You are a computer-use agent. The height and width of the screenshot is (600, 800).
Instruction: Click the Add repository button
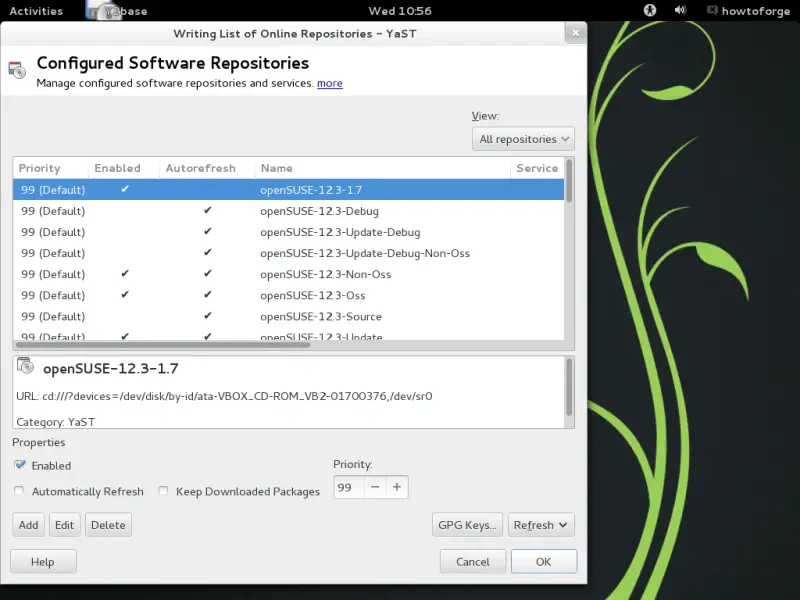(x=29, y=525)
